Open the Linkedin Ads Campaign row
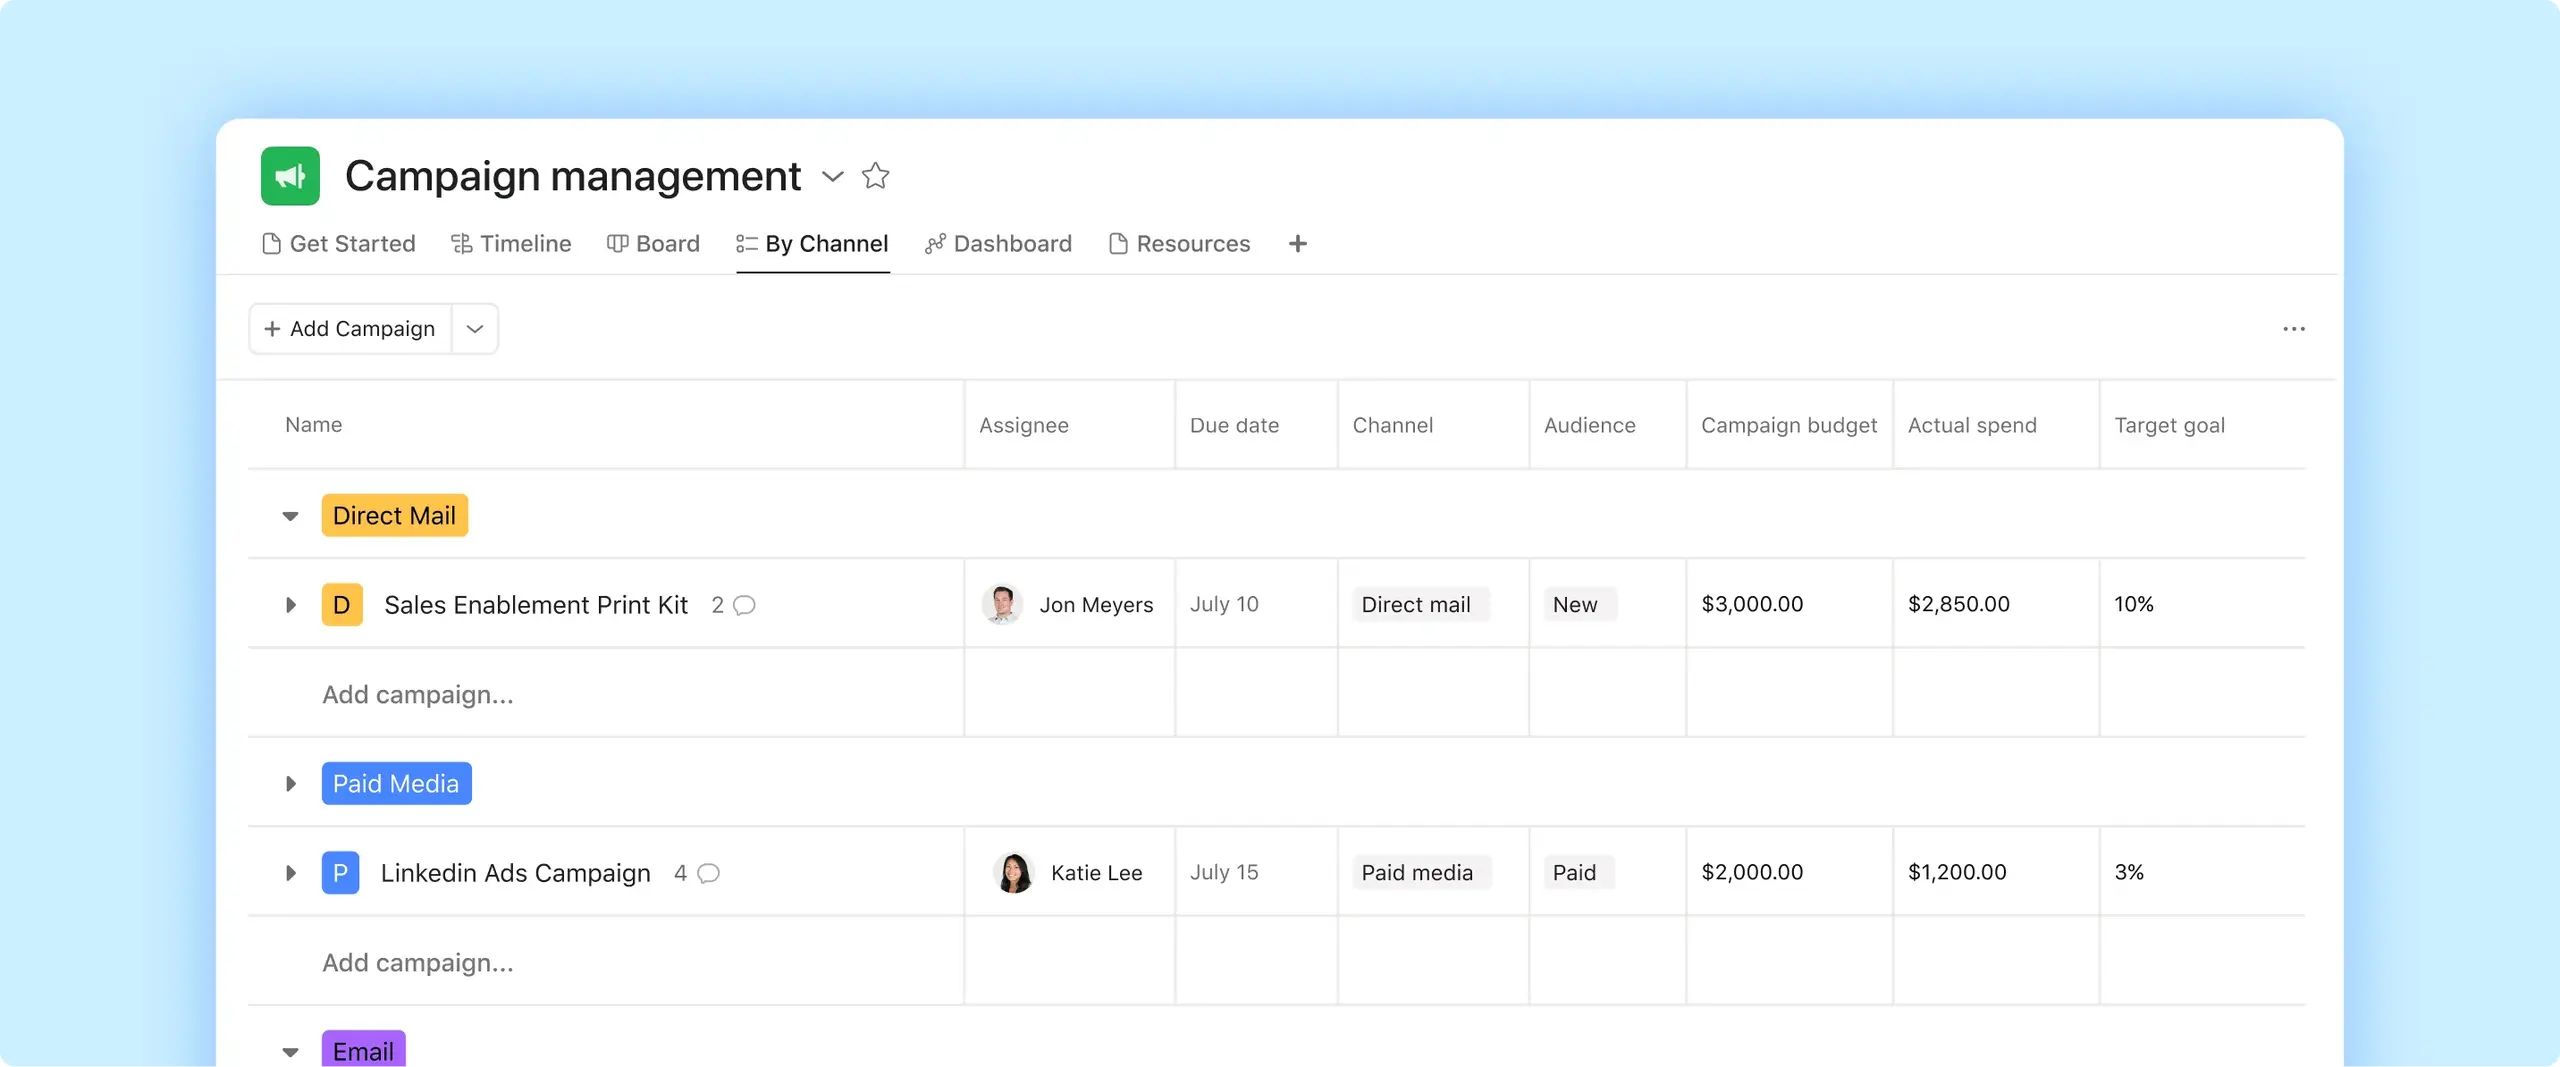Screen dimensions: 2560x1067 coord(515,873)
